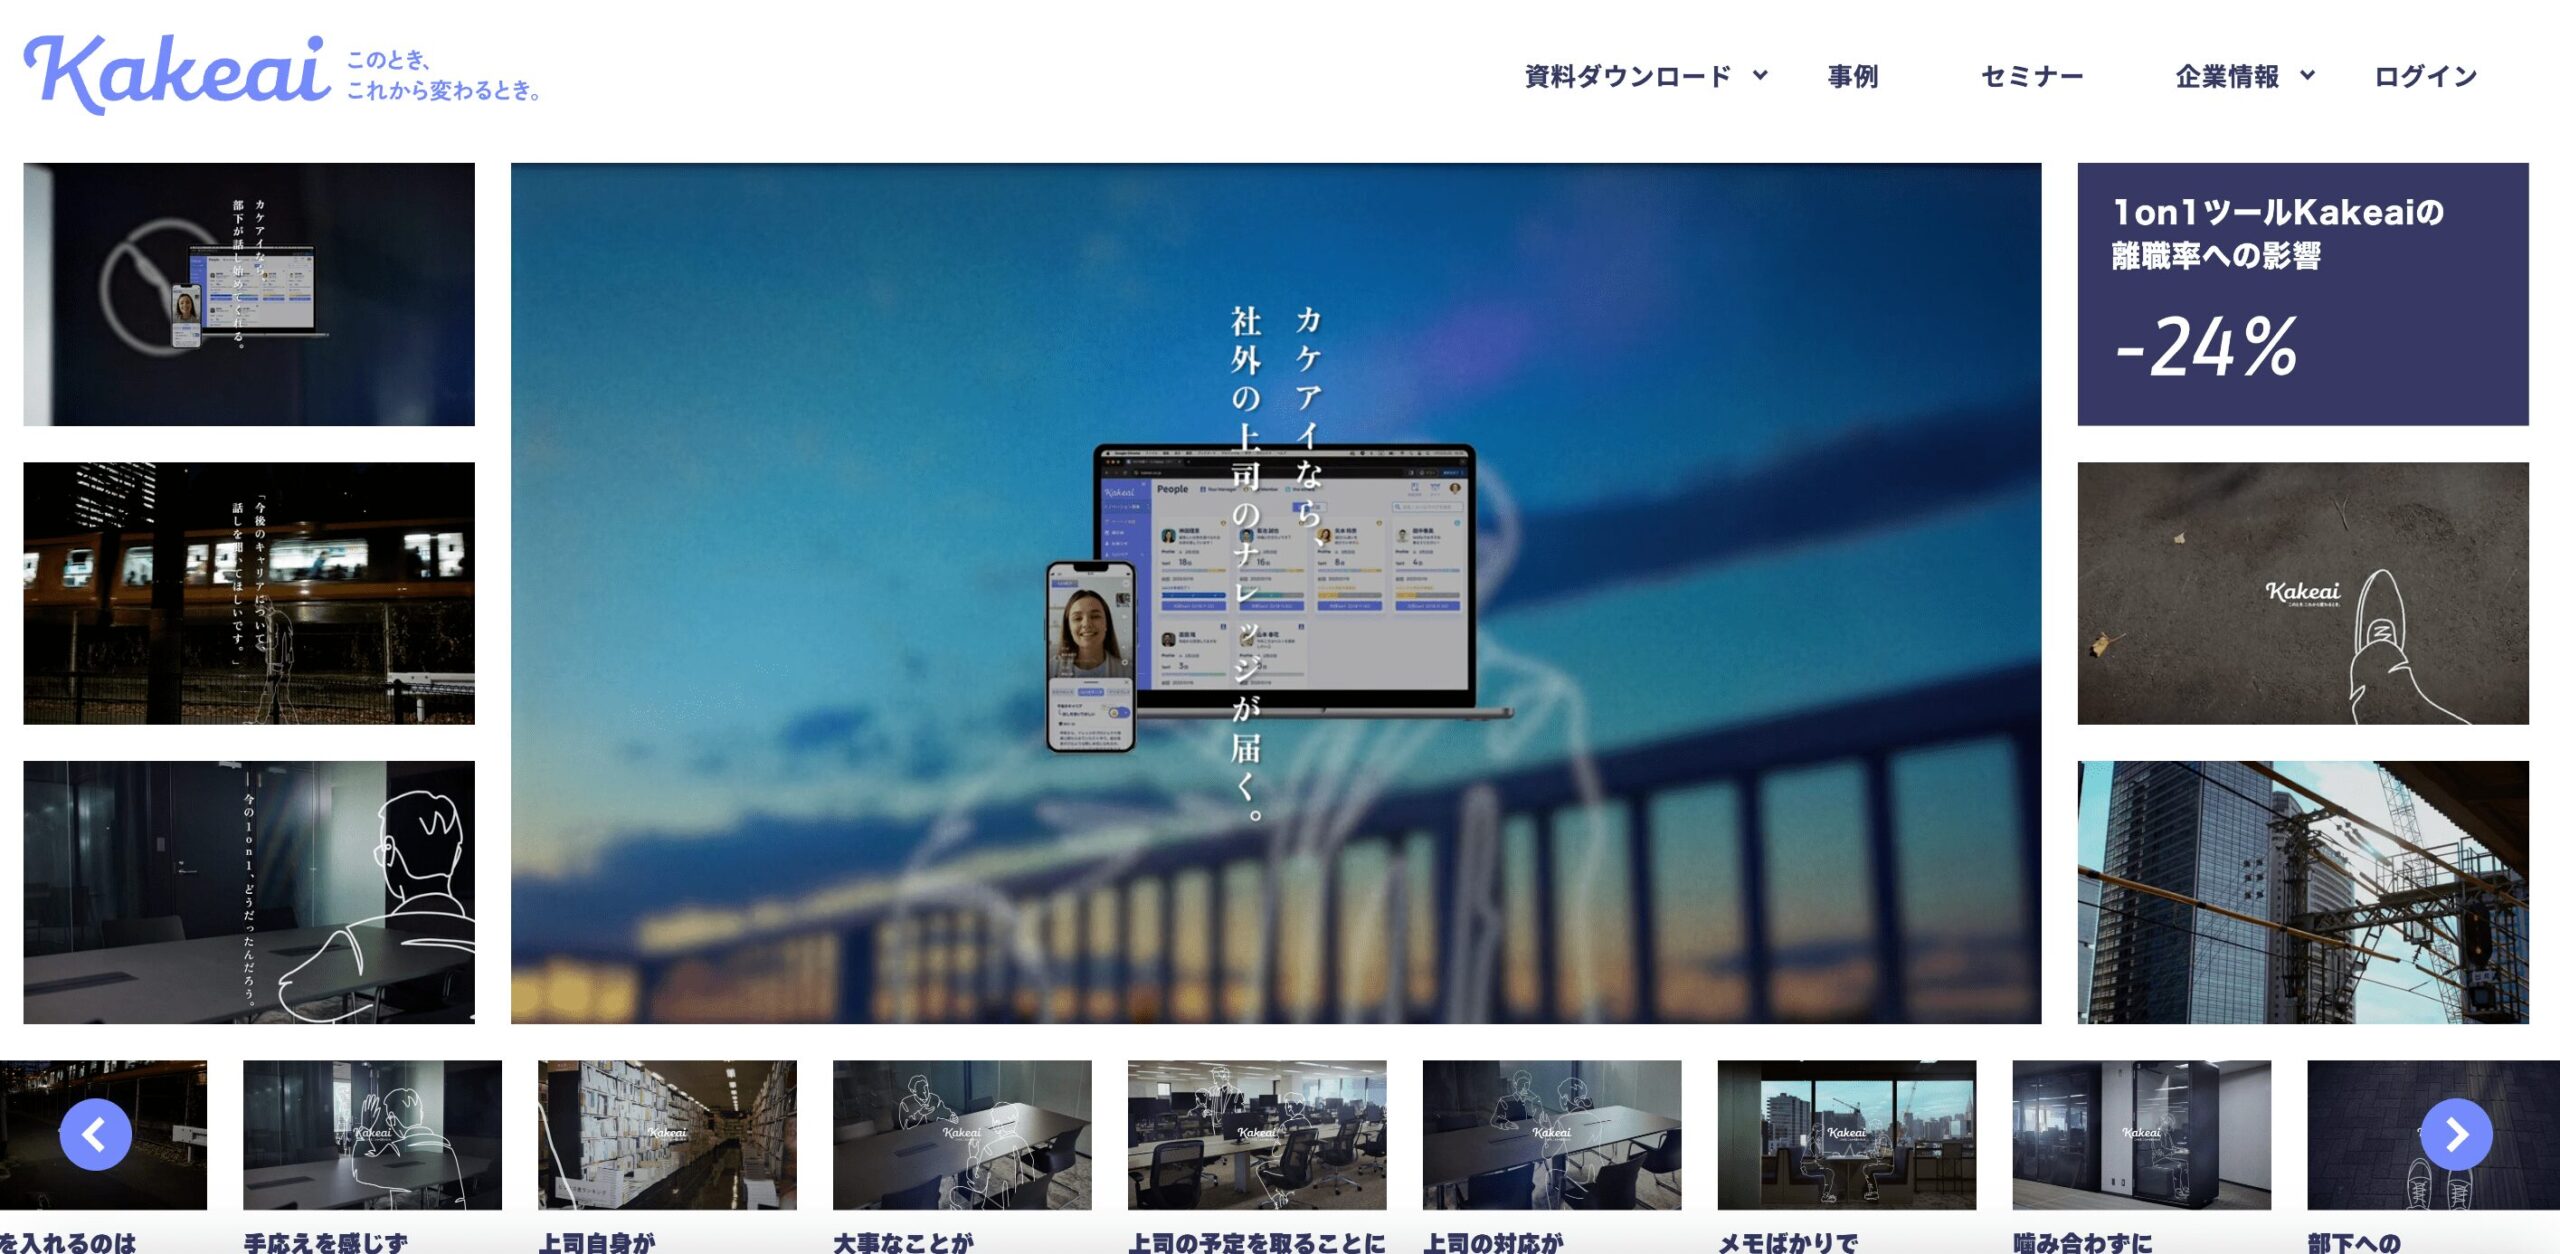This screenshot has width=2560, height=1254.
Task: Open the 大事なことが carousel card
Action: coord(962,1135)
